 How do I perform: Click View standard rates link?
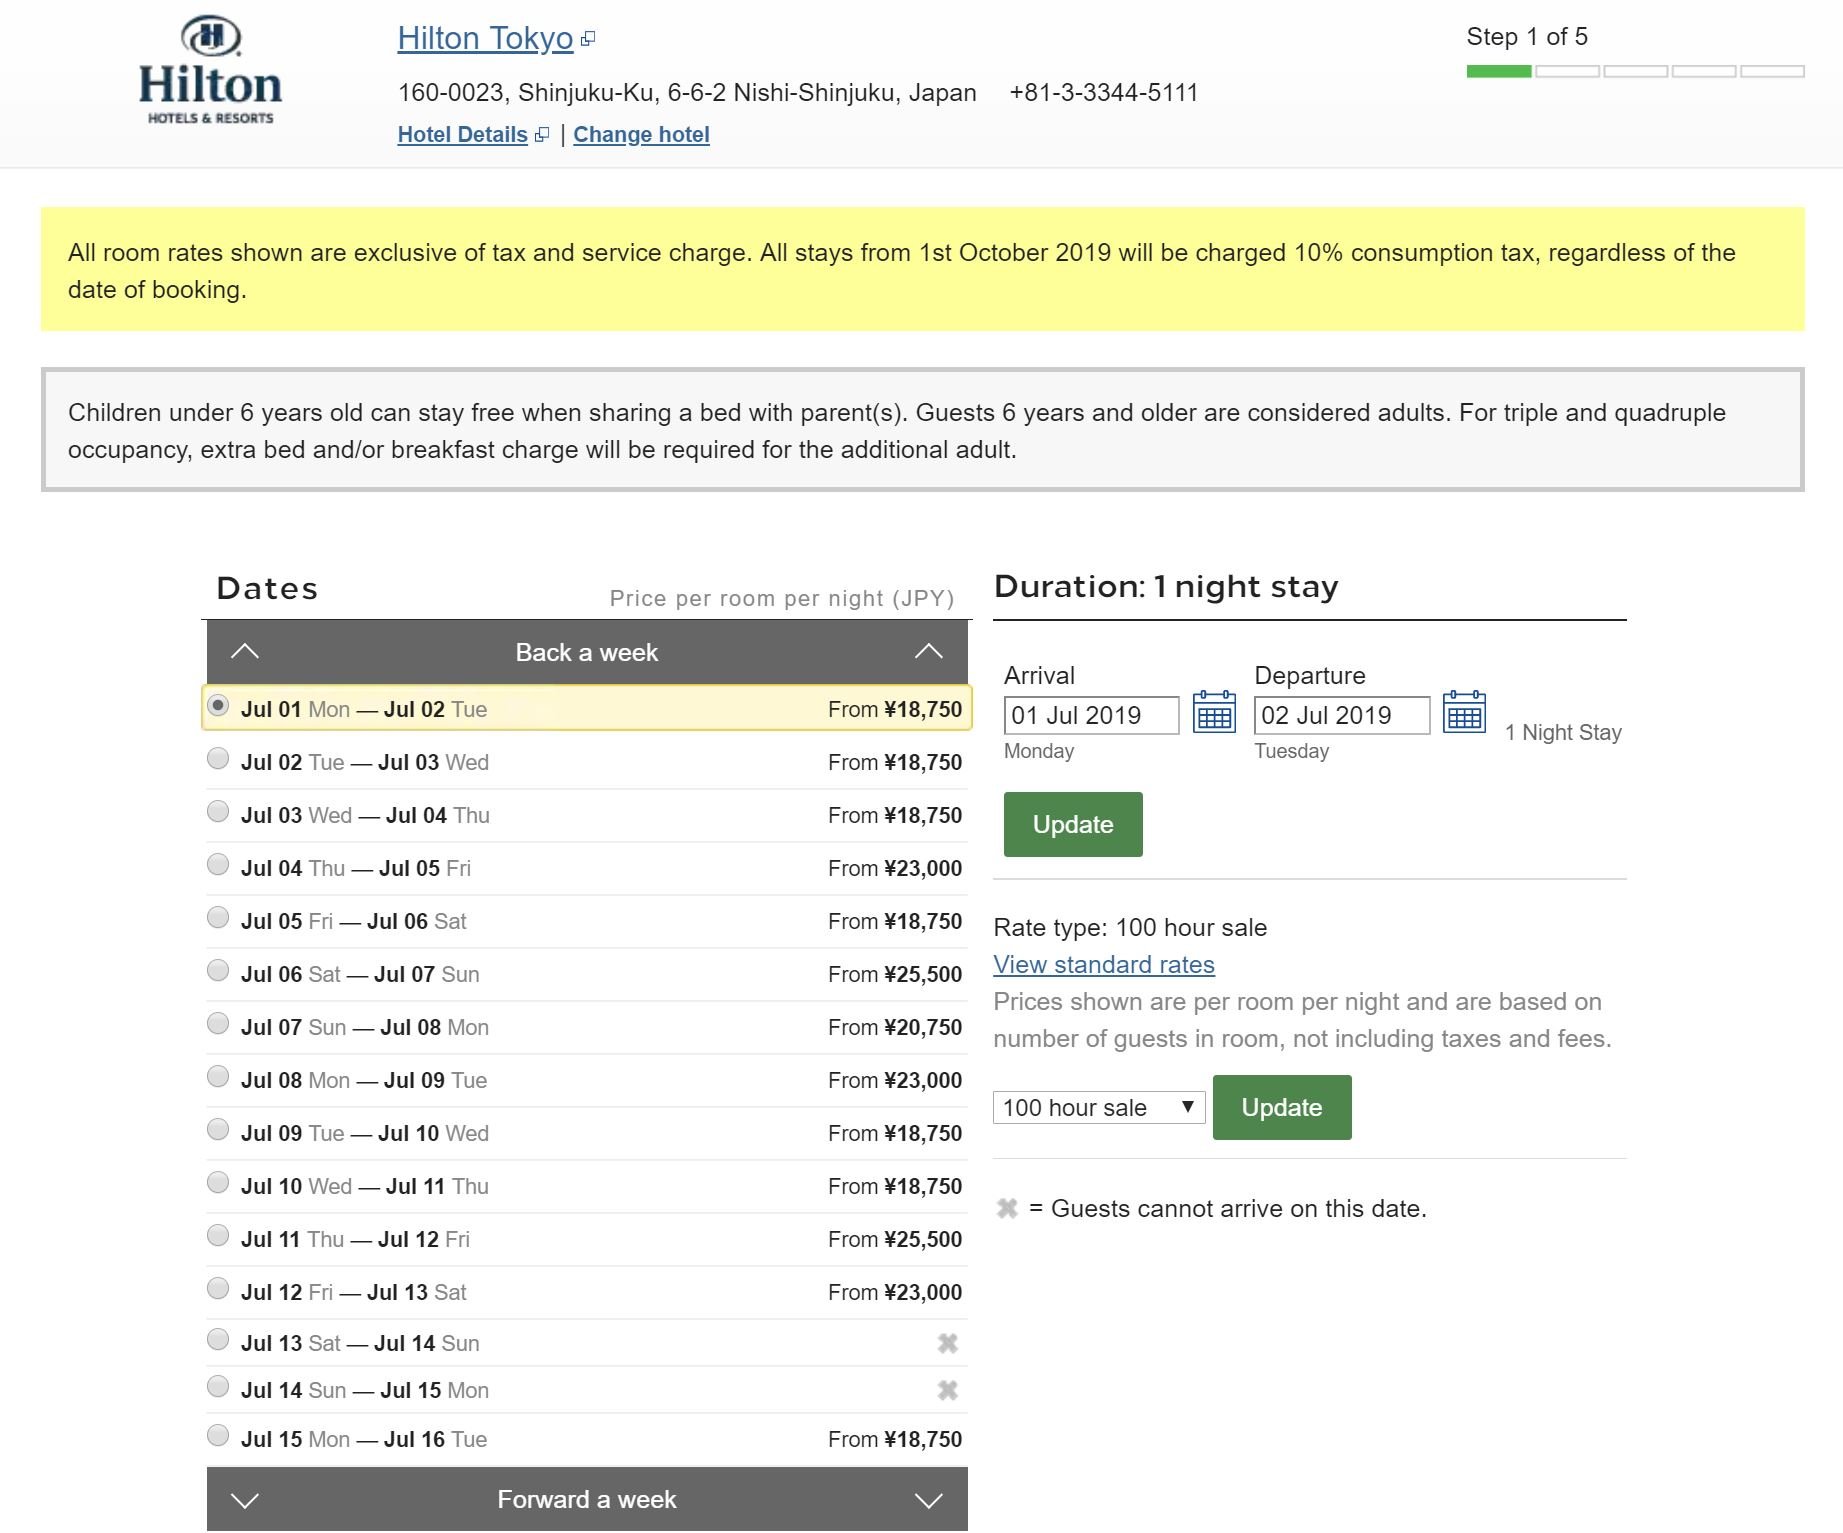click(1104, 964)
